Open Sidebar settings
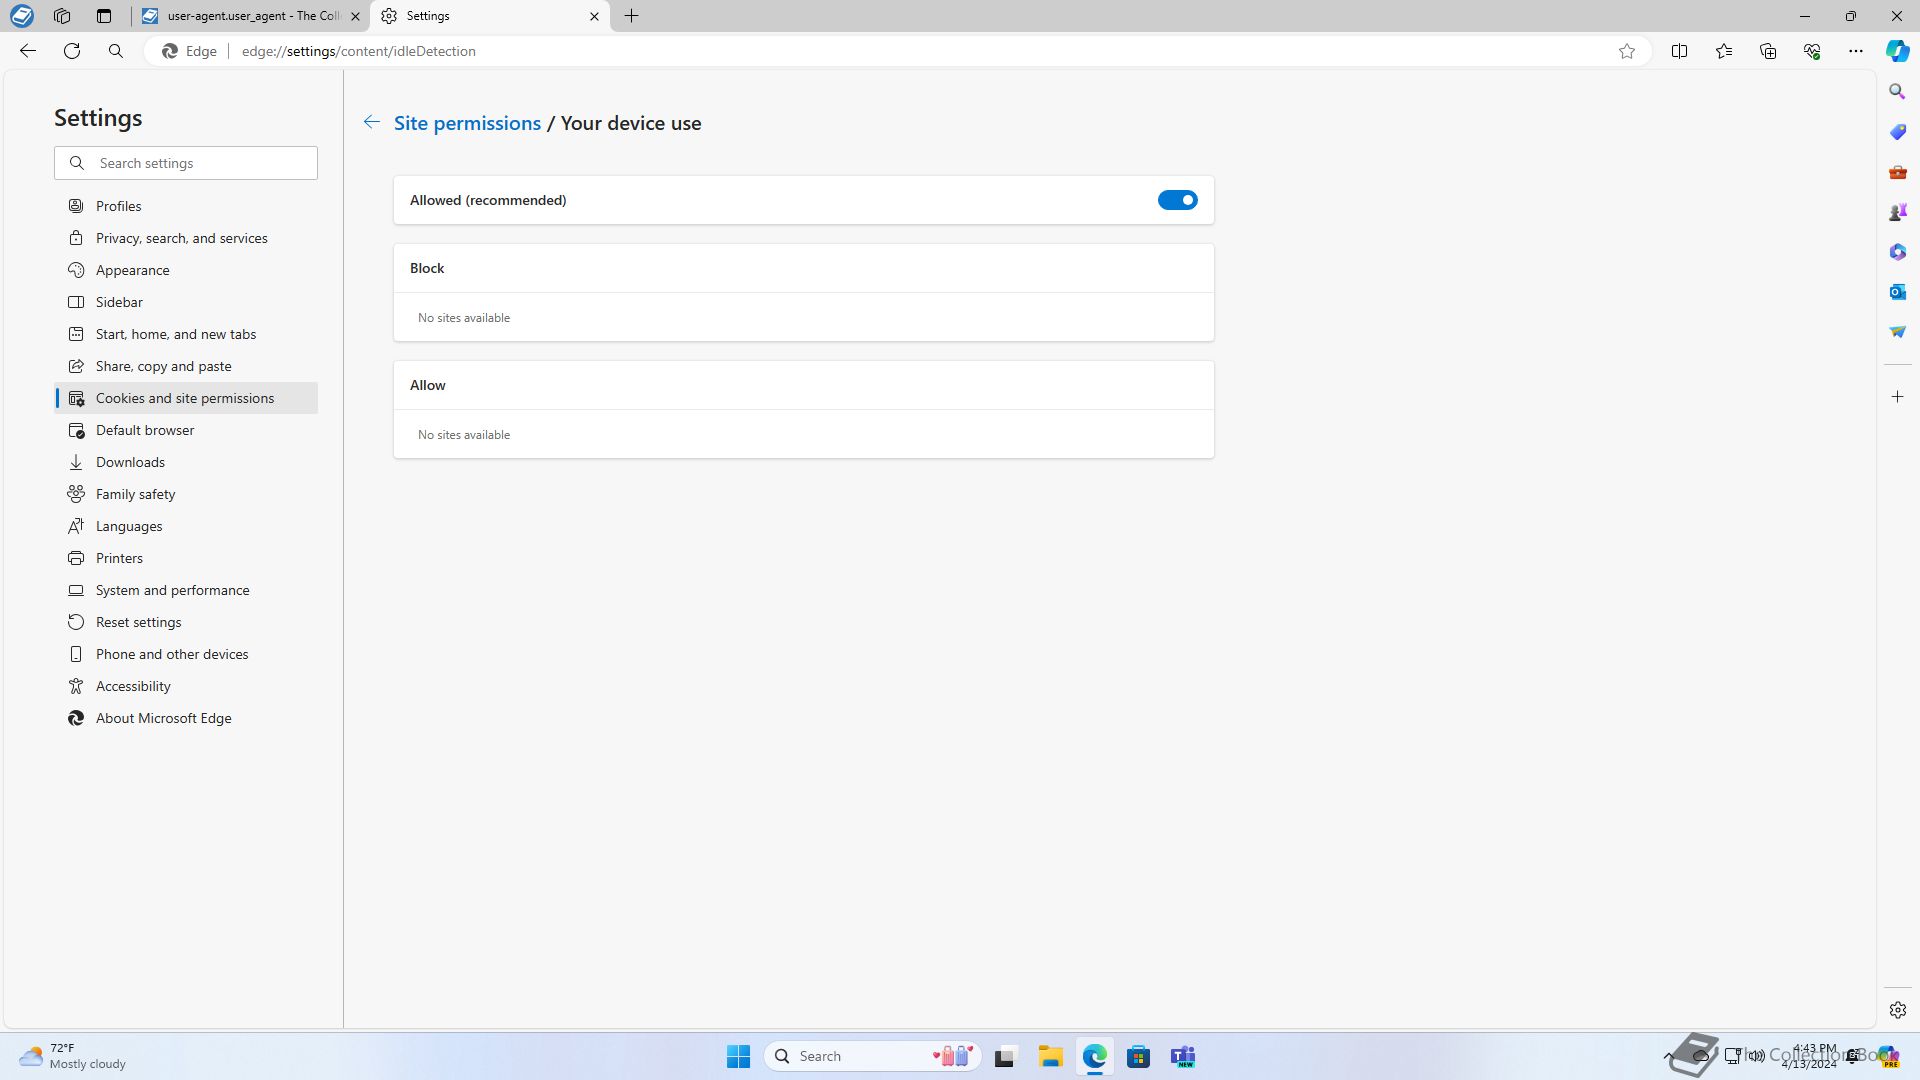The width and height of the screenshot is (1920, 1080). [186, 302]
